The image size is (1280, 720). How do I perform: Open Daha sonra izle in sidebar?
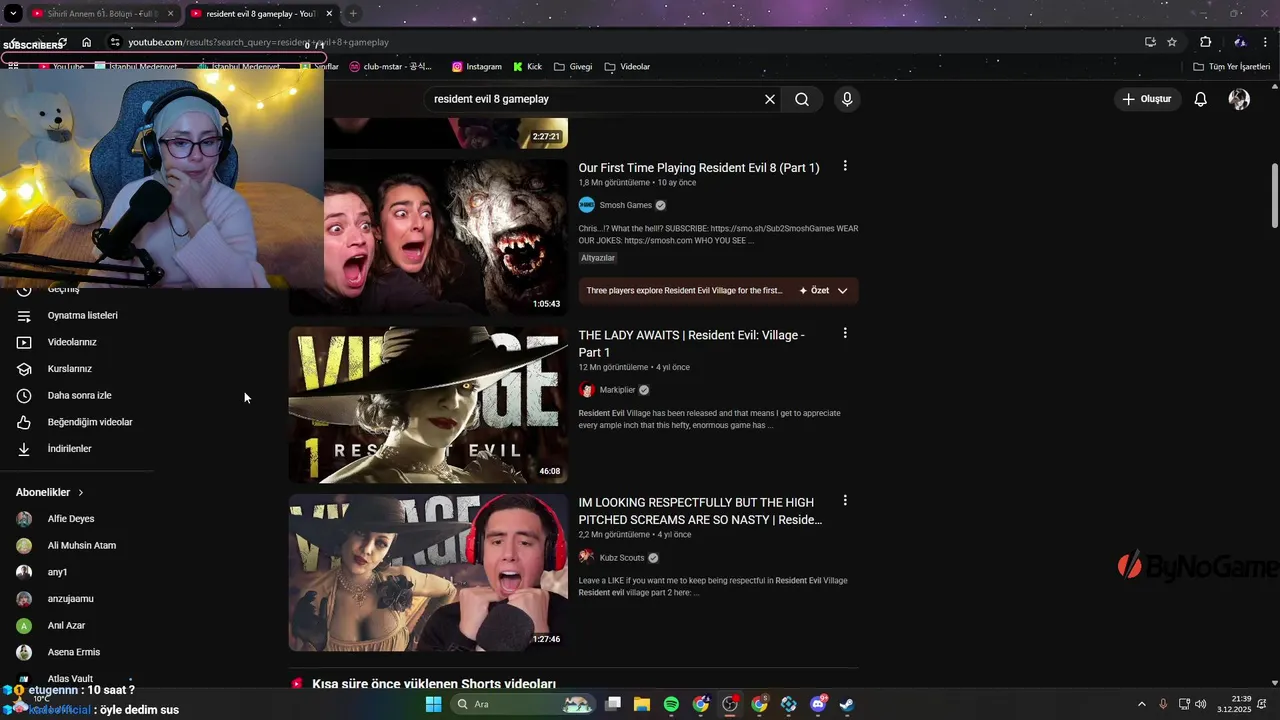pyautogui.click(x=78, y=395)
